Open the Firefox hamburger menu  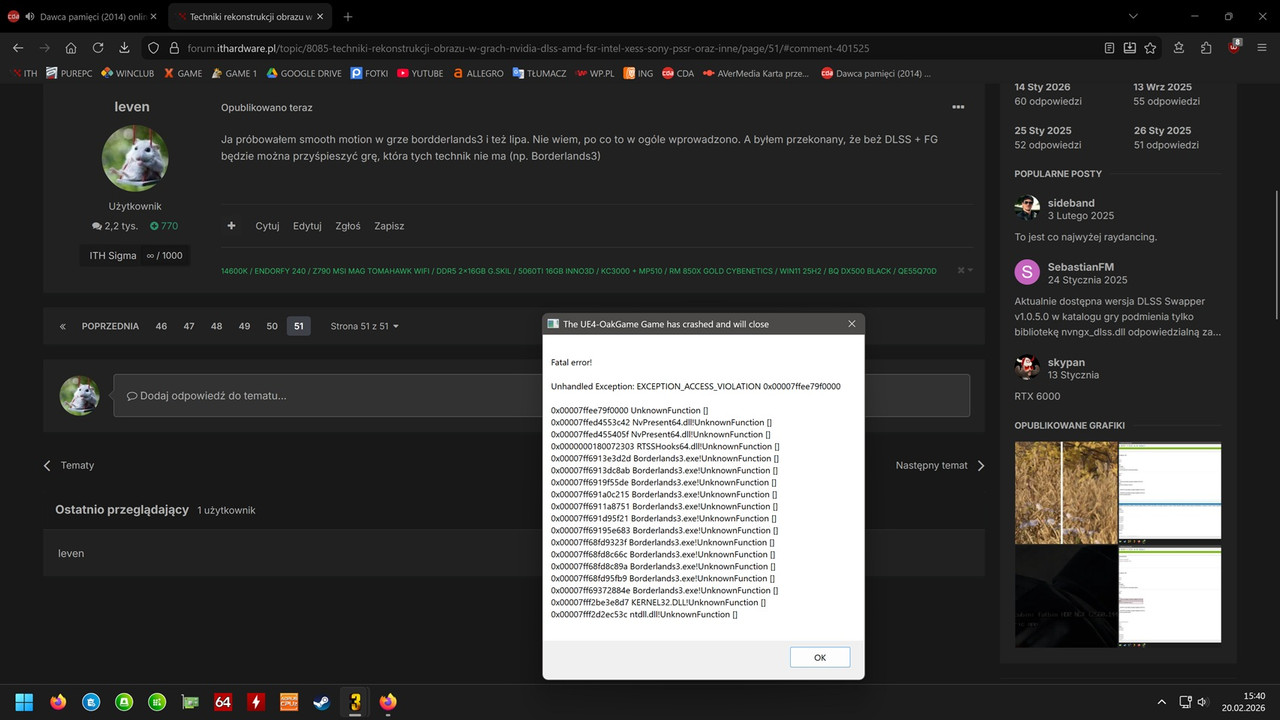click(x=1262, y=48)
